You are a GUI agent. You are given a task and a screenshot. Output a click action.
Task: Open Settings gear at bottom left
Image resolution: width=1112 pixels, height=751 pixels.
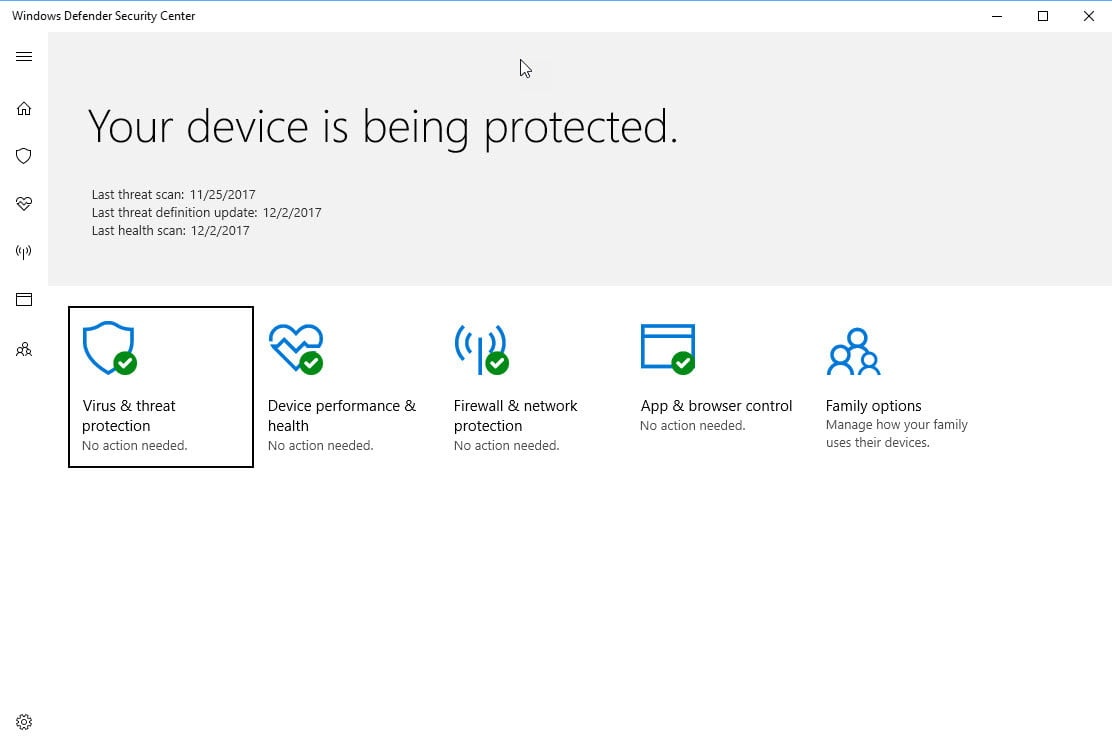(x=24, y=722)
